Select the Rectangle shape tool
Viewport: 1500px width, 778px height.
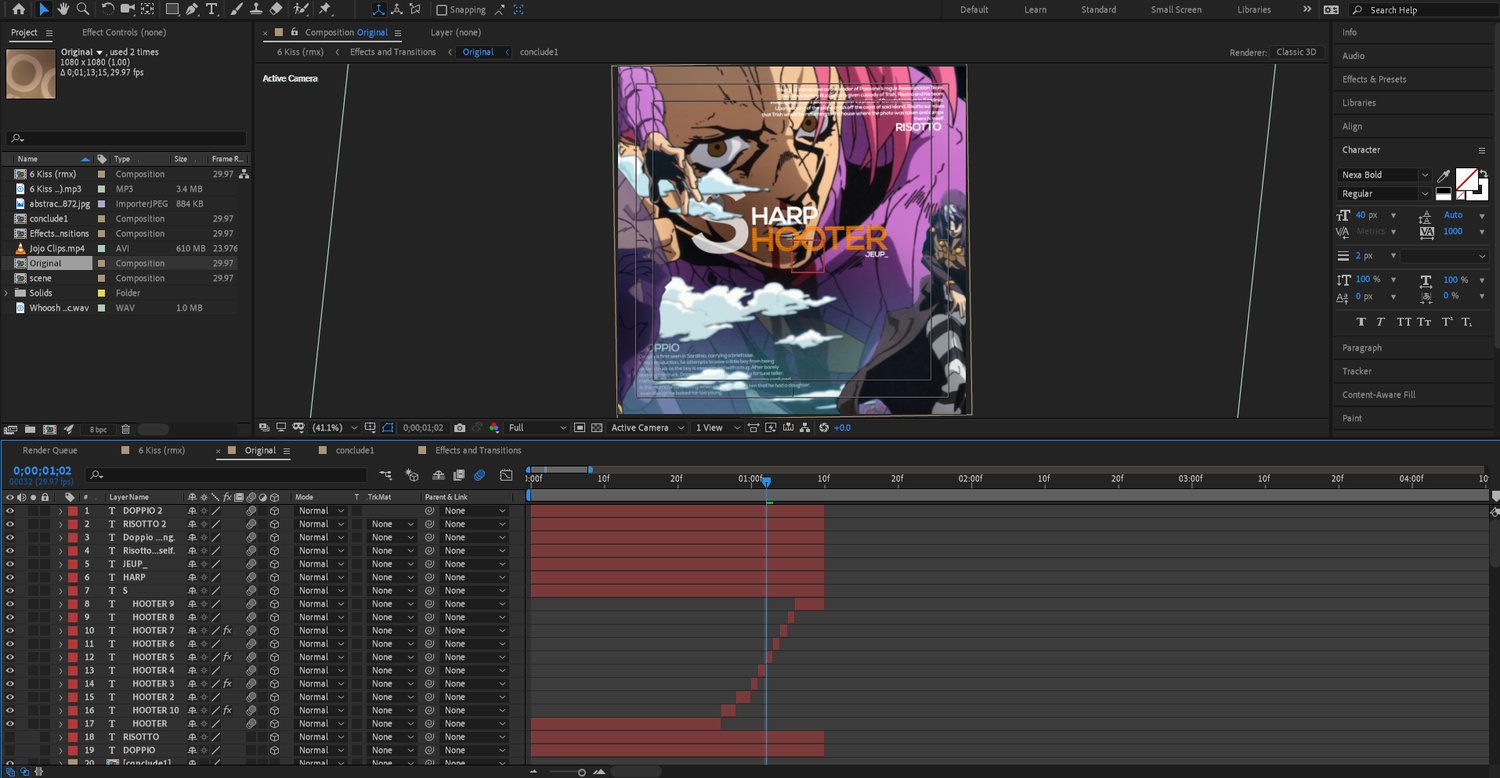tap(172, 9)
